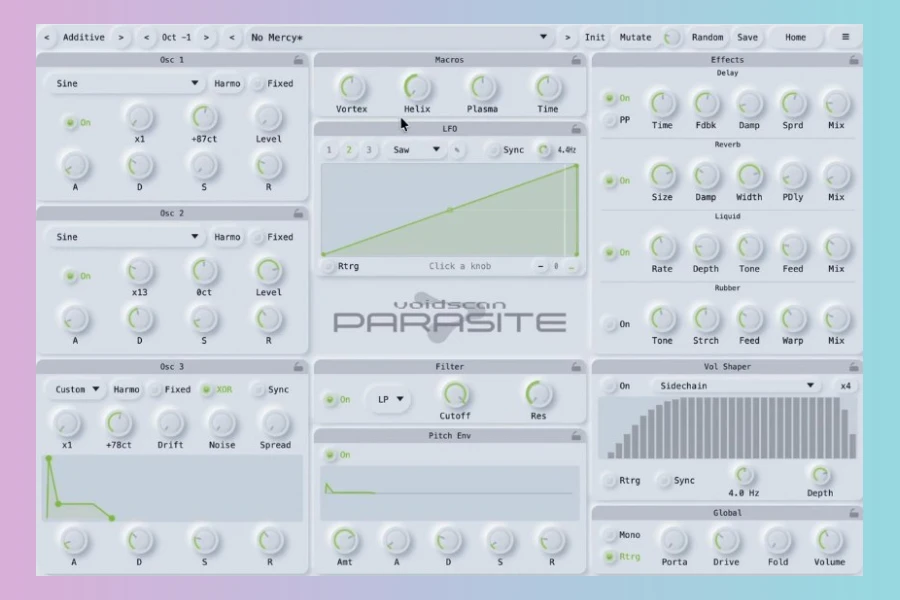Click the Filter Res knob

(x=538, y=394)
